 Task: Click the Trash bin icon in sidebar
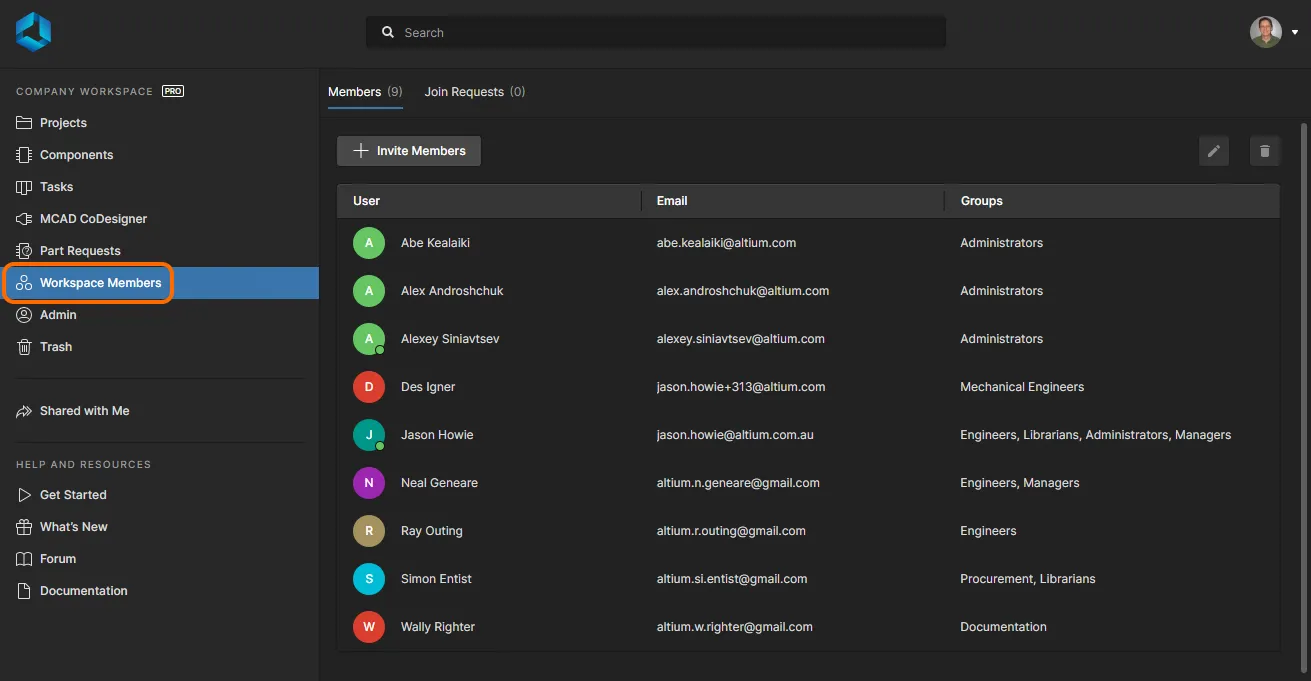point(25,347)
